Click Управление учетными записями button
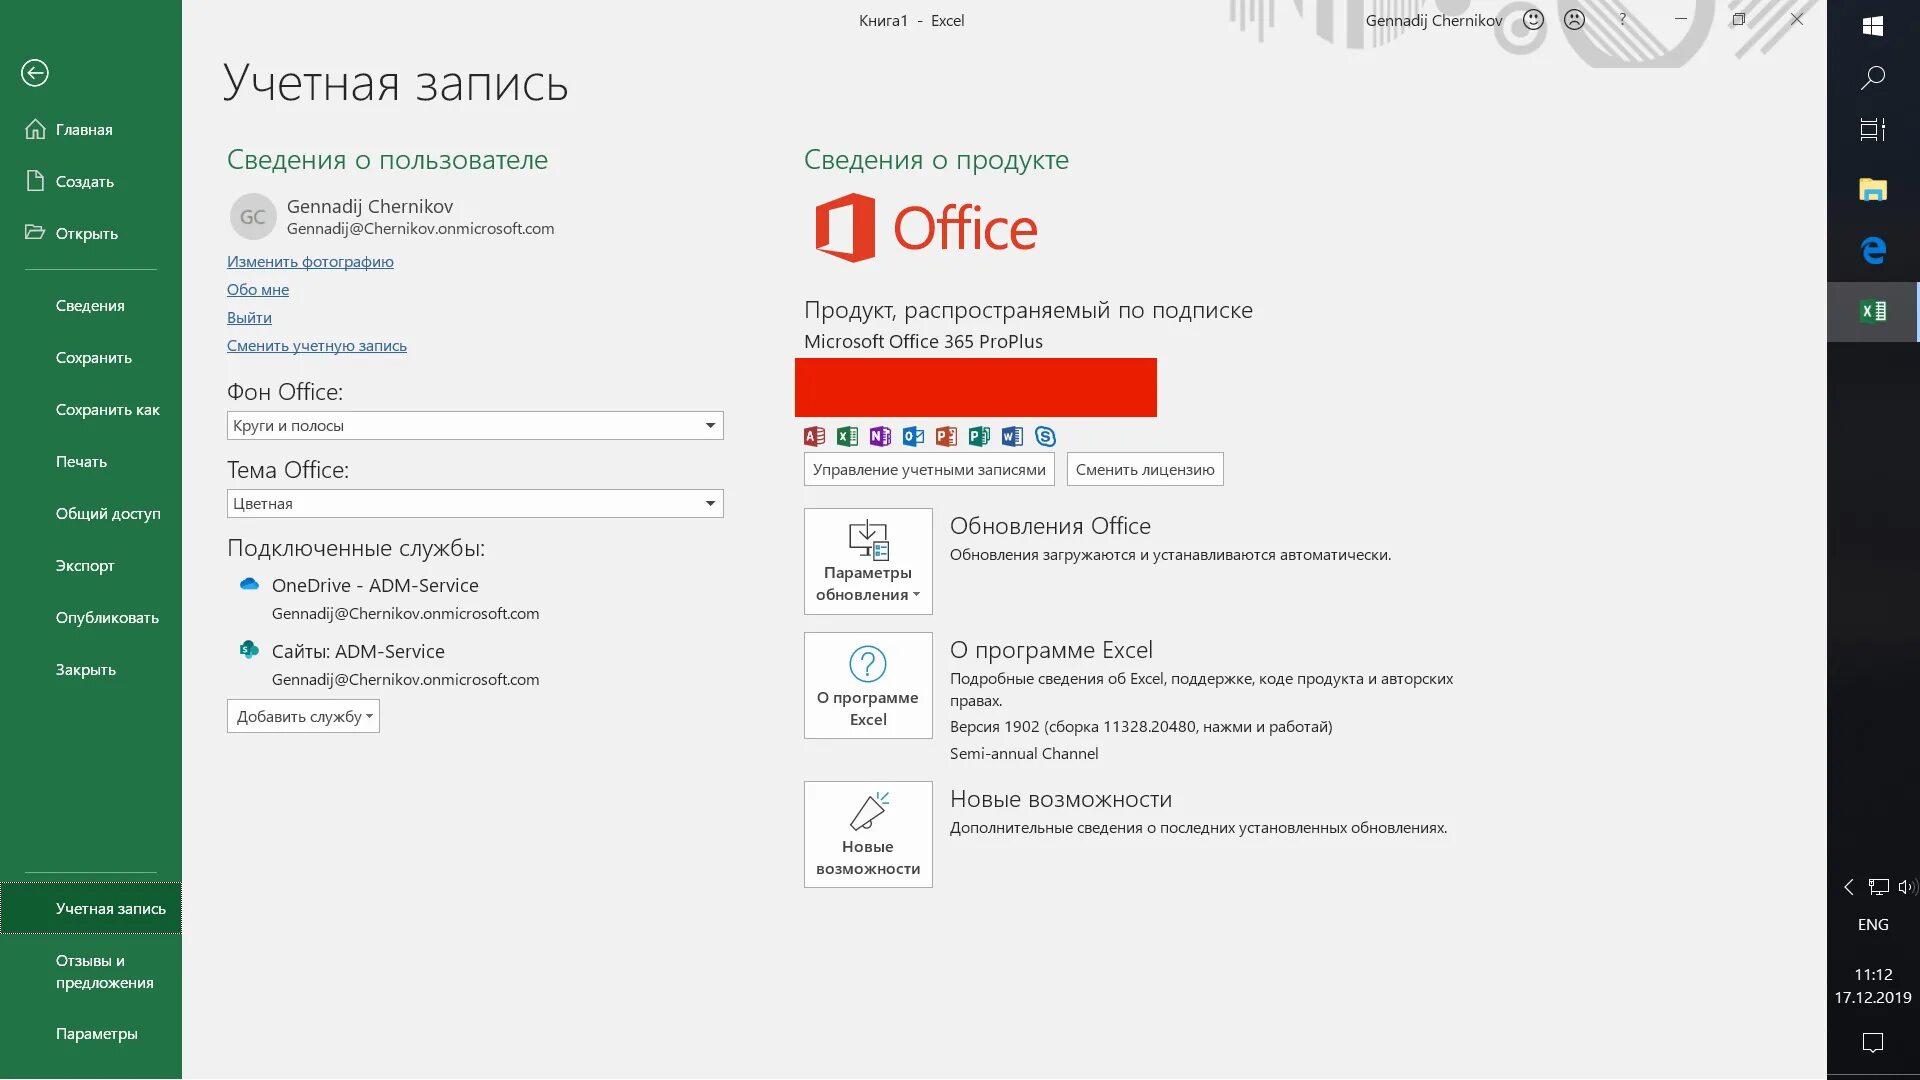Image resolution: width=1920 pixels, height=1080 pixels. click(929, 469)
